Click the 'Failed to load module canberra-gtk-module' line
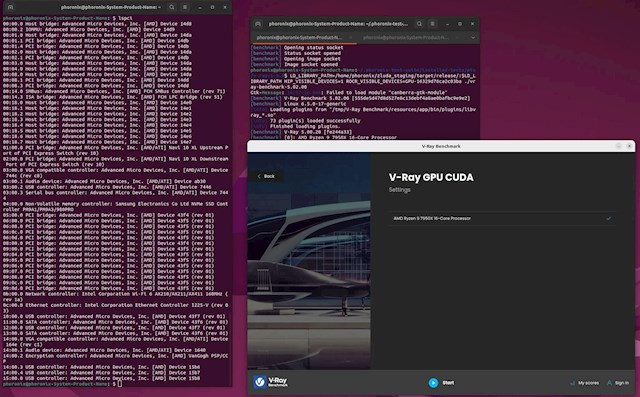The image size is (640, 397). point(349,93)
